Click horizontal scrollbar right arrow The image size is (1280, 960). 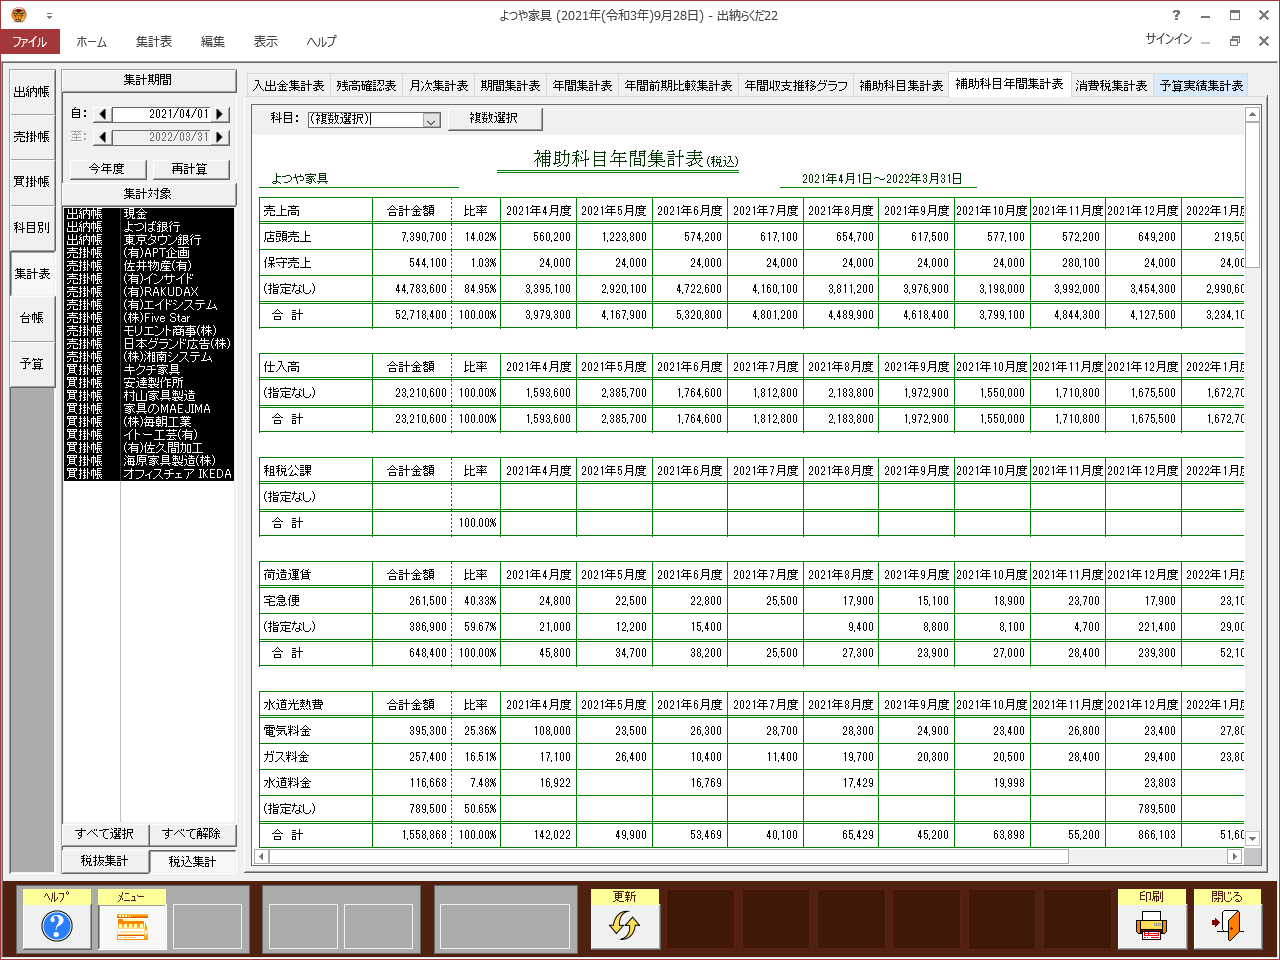(1234, 857)
